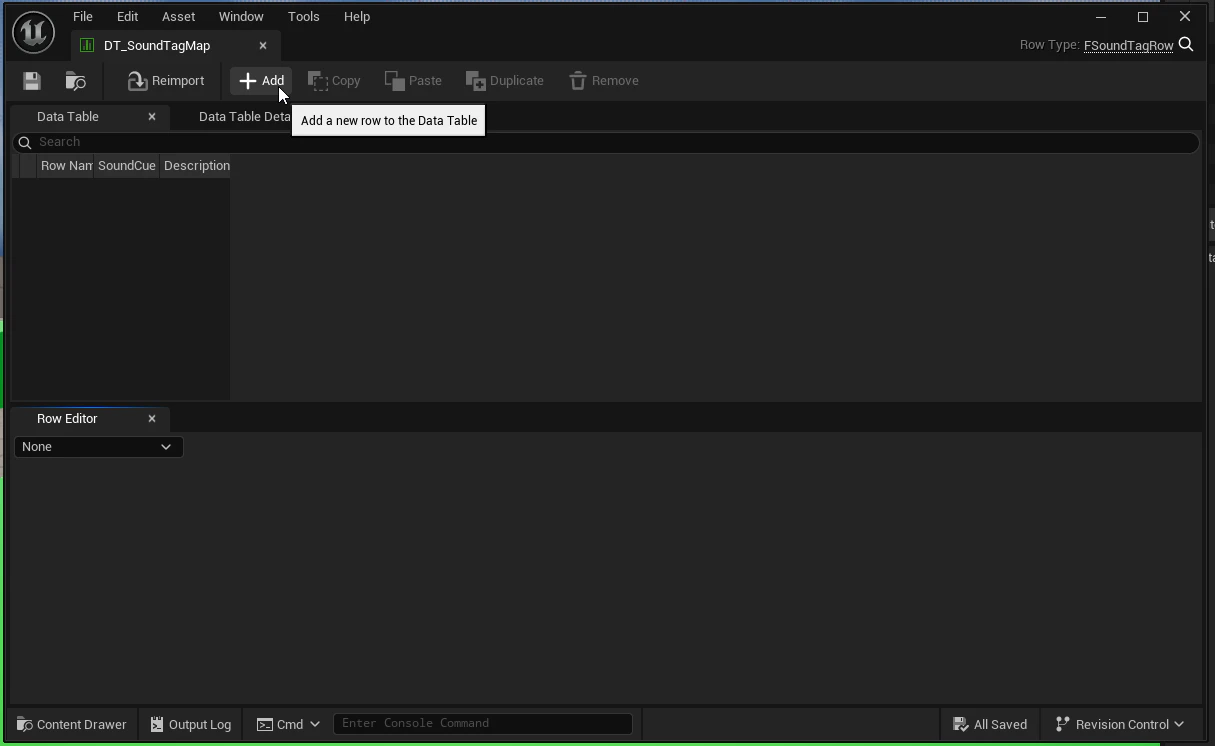The height and width of the screenshot is (746, 1215).
Task: Close the DT_SoundTagMap tab
Action: click(x=263, y=46)
